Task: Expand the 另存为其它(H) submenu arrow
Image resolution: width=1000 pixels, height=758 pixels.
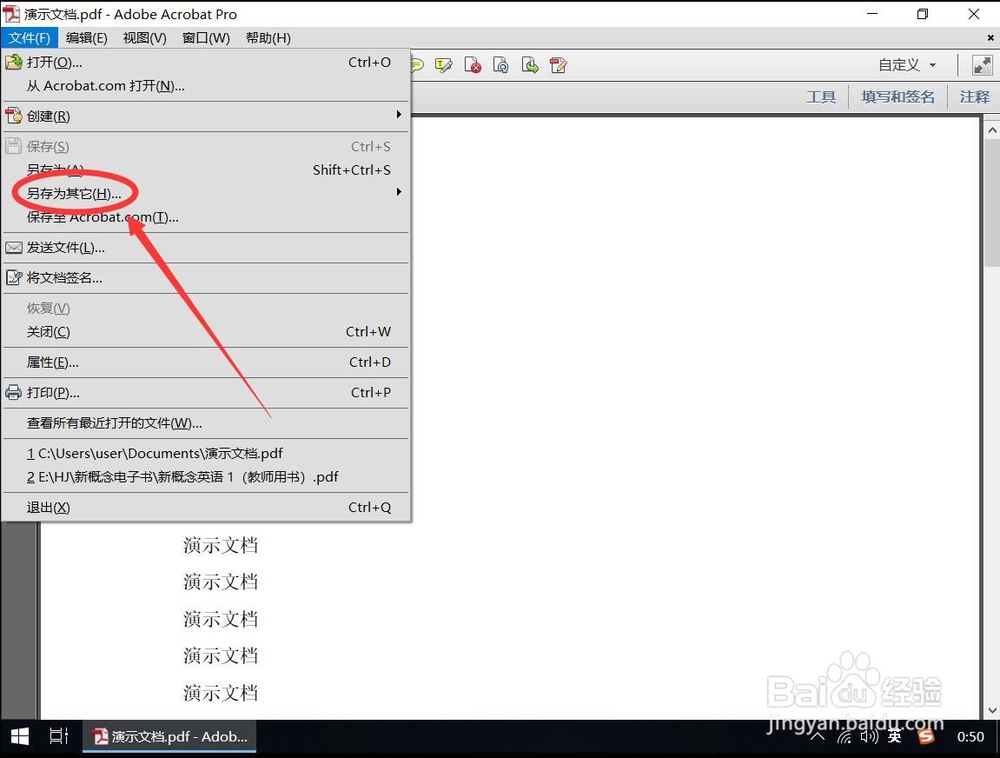Action: coord(398,192)
